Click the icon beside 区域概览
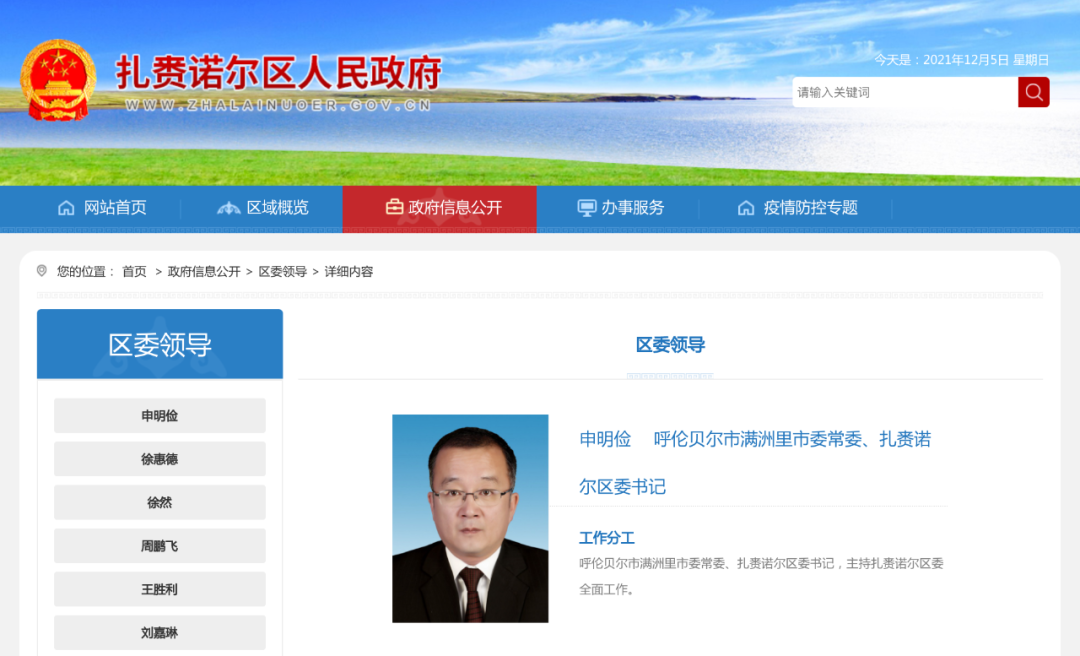 tap(228, 207)
